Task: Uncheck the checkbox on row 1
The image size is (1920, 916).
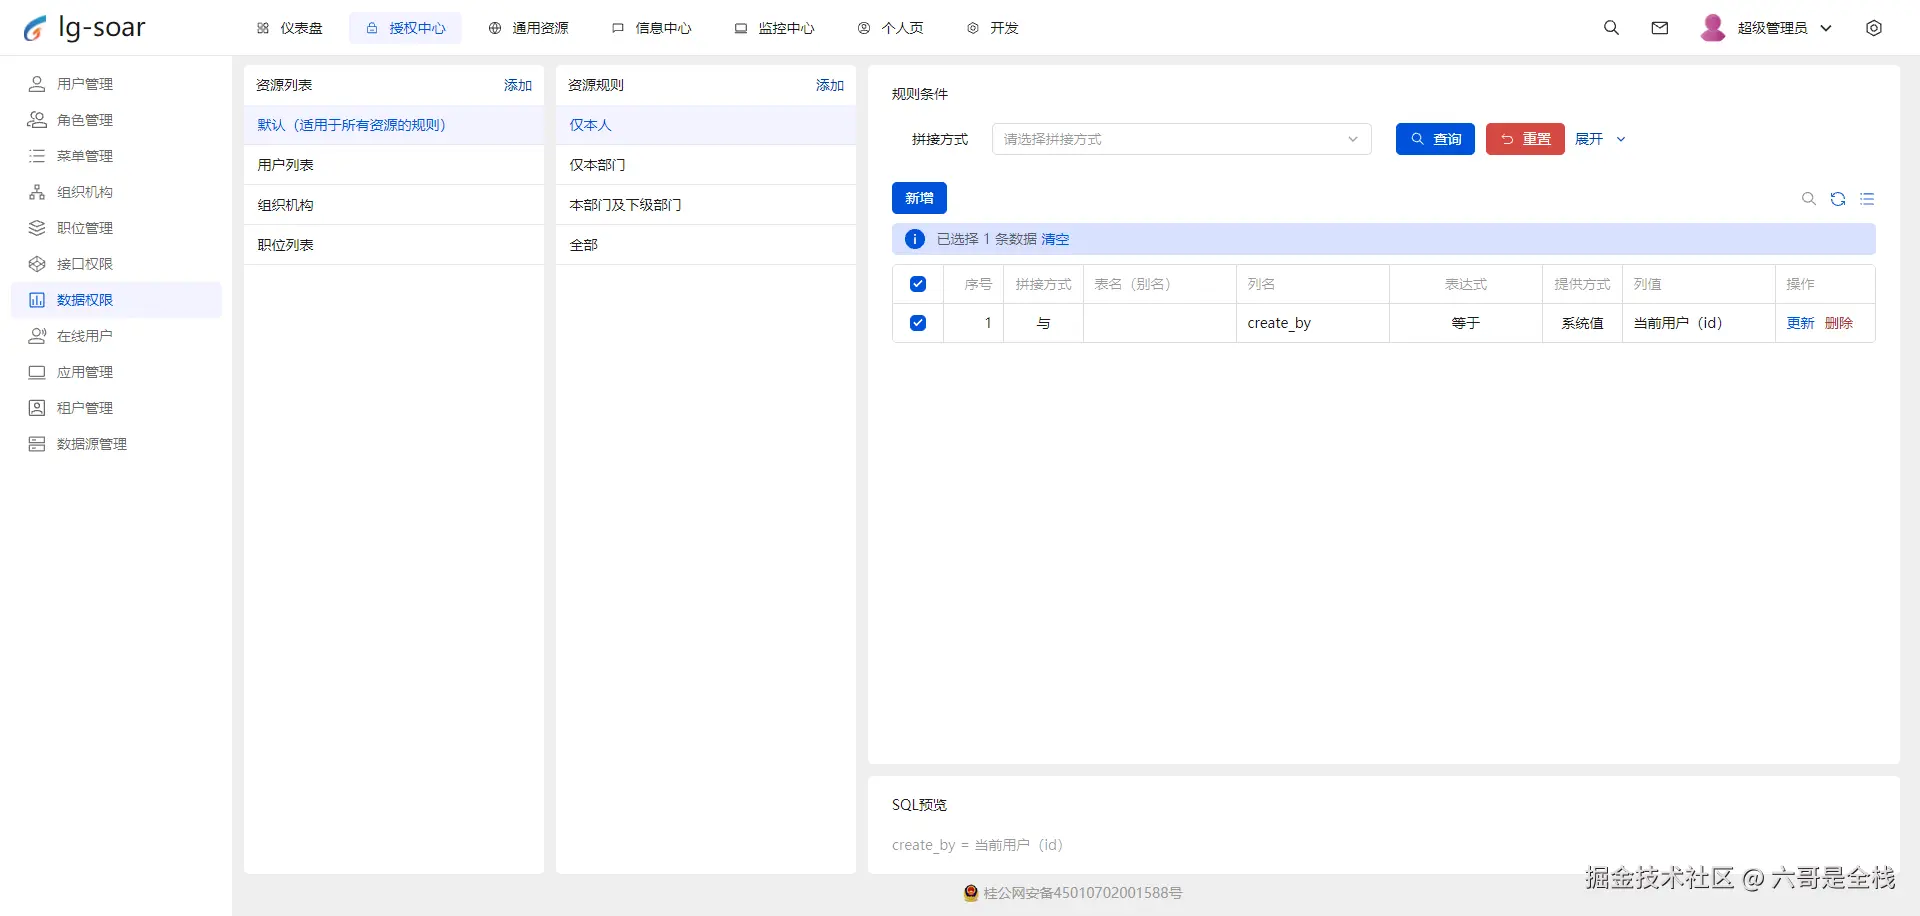Action: point(917,322)
